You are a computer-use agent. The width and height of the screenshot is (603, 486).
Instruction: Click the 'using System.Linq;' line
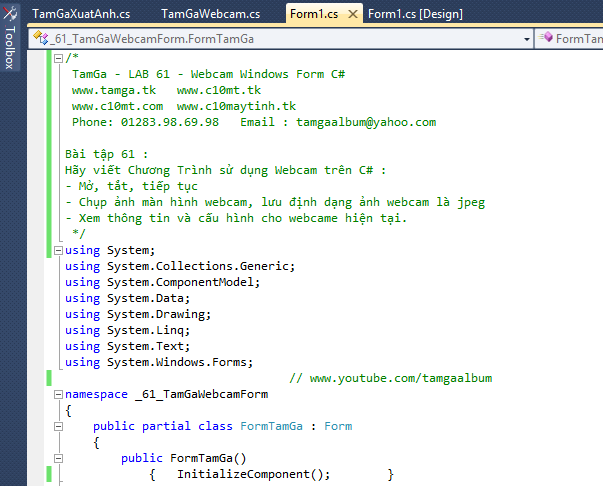click(127, 330)
